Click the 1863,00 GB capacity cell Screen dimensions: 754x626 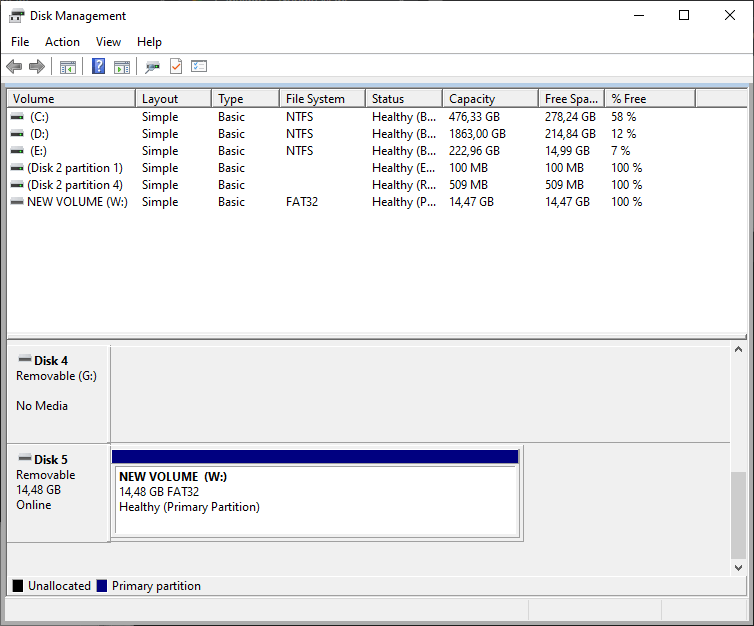pyautogui.click(x=478, y=134)
